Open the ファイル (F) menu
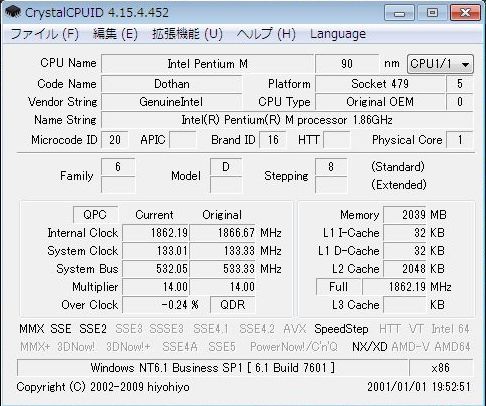The image size is (486, 406). click(45, 34)
